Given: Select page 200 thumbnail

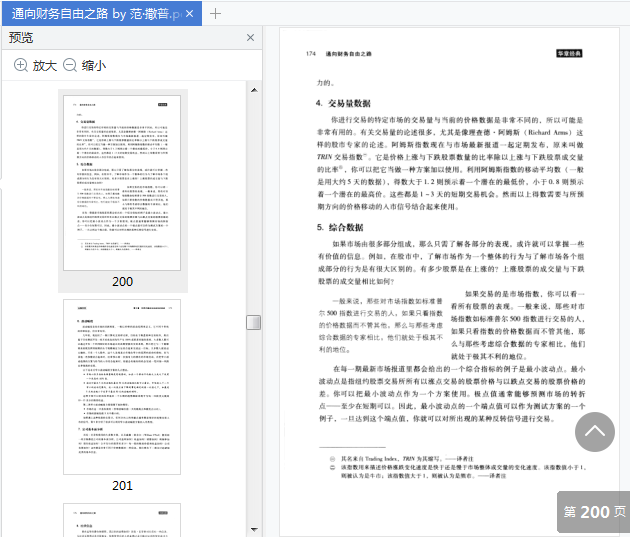Looking at the screenshot, I should pyautogui.click(x=122, y=183).
